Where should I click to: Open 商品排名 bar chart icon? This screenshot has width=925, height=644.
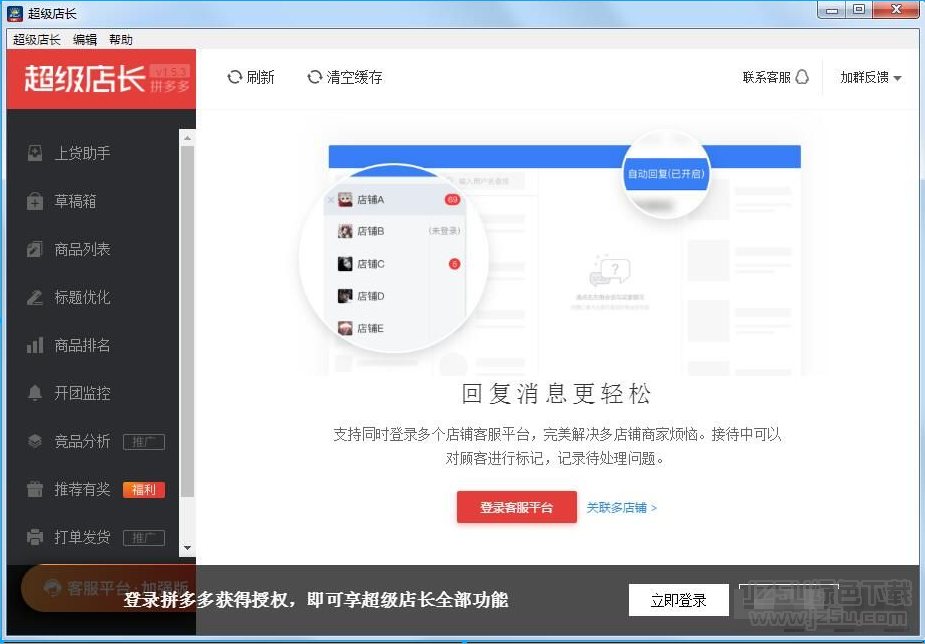pos(35,345)
